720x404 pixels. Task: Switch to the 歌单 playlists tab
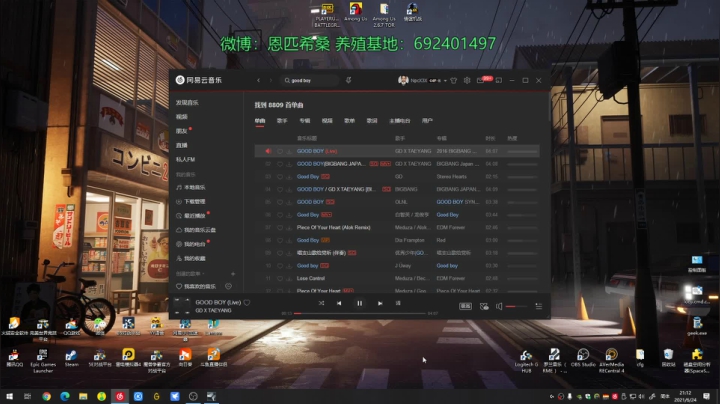click(349, 121)
